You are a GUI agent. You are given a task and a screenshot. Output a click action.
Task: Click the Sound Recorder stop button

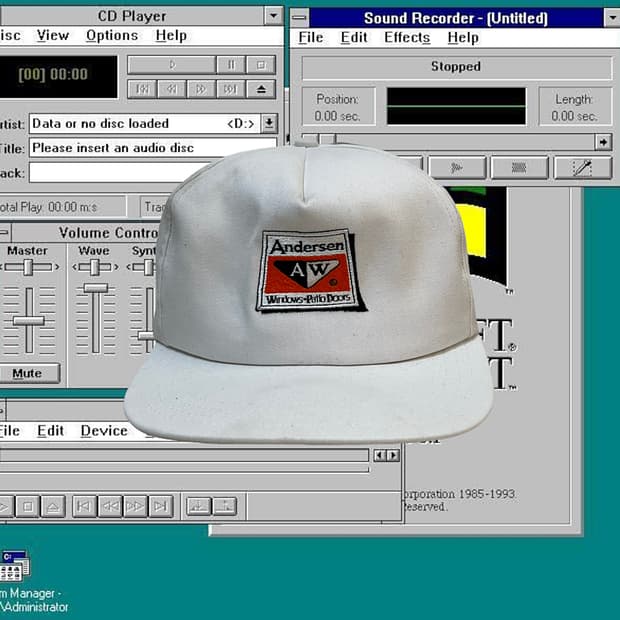519,168
